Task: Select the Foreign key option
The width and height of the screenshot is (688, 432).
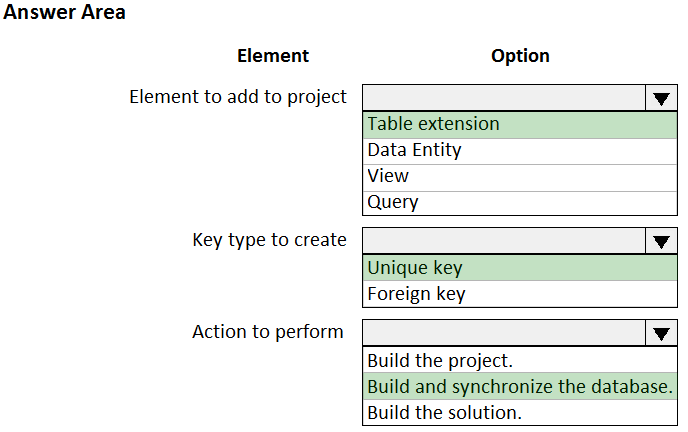Action: click(x=416, y=294)
